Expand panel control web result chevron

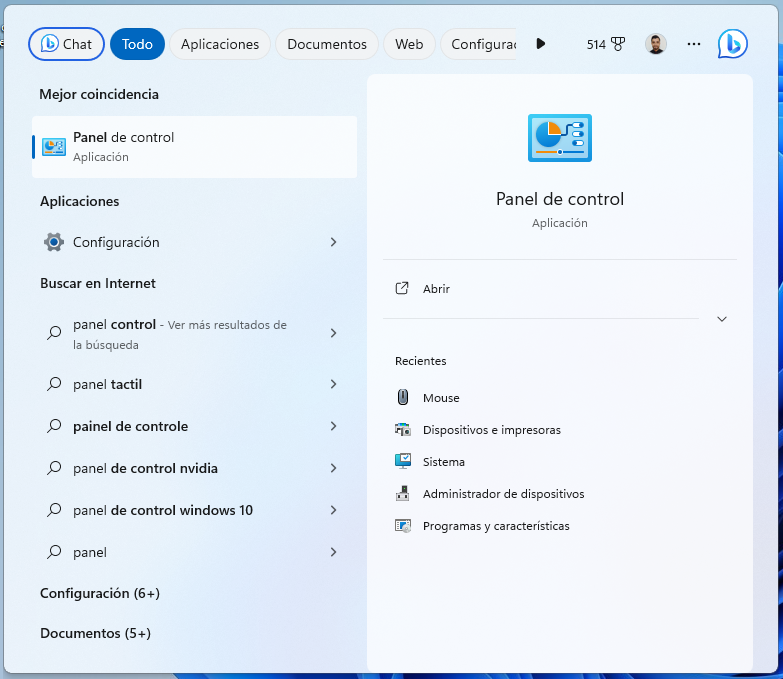click(334, 333)
